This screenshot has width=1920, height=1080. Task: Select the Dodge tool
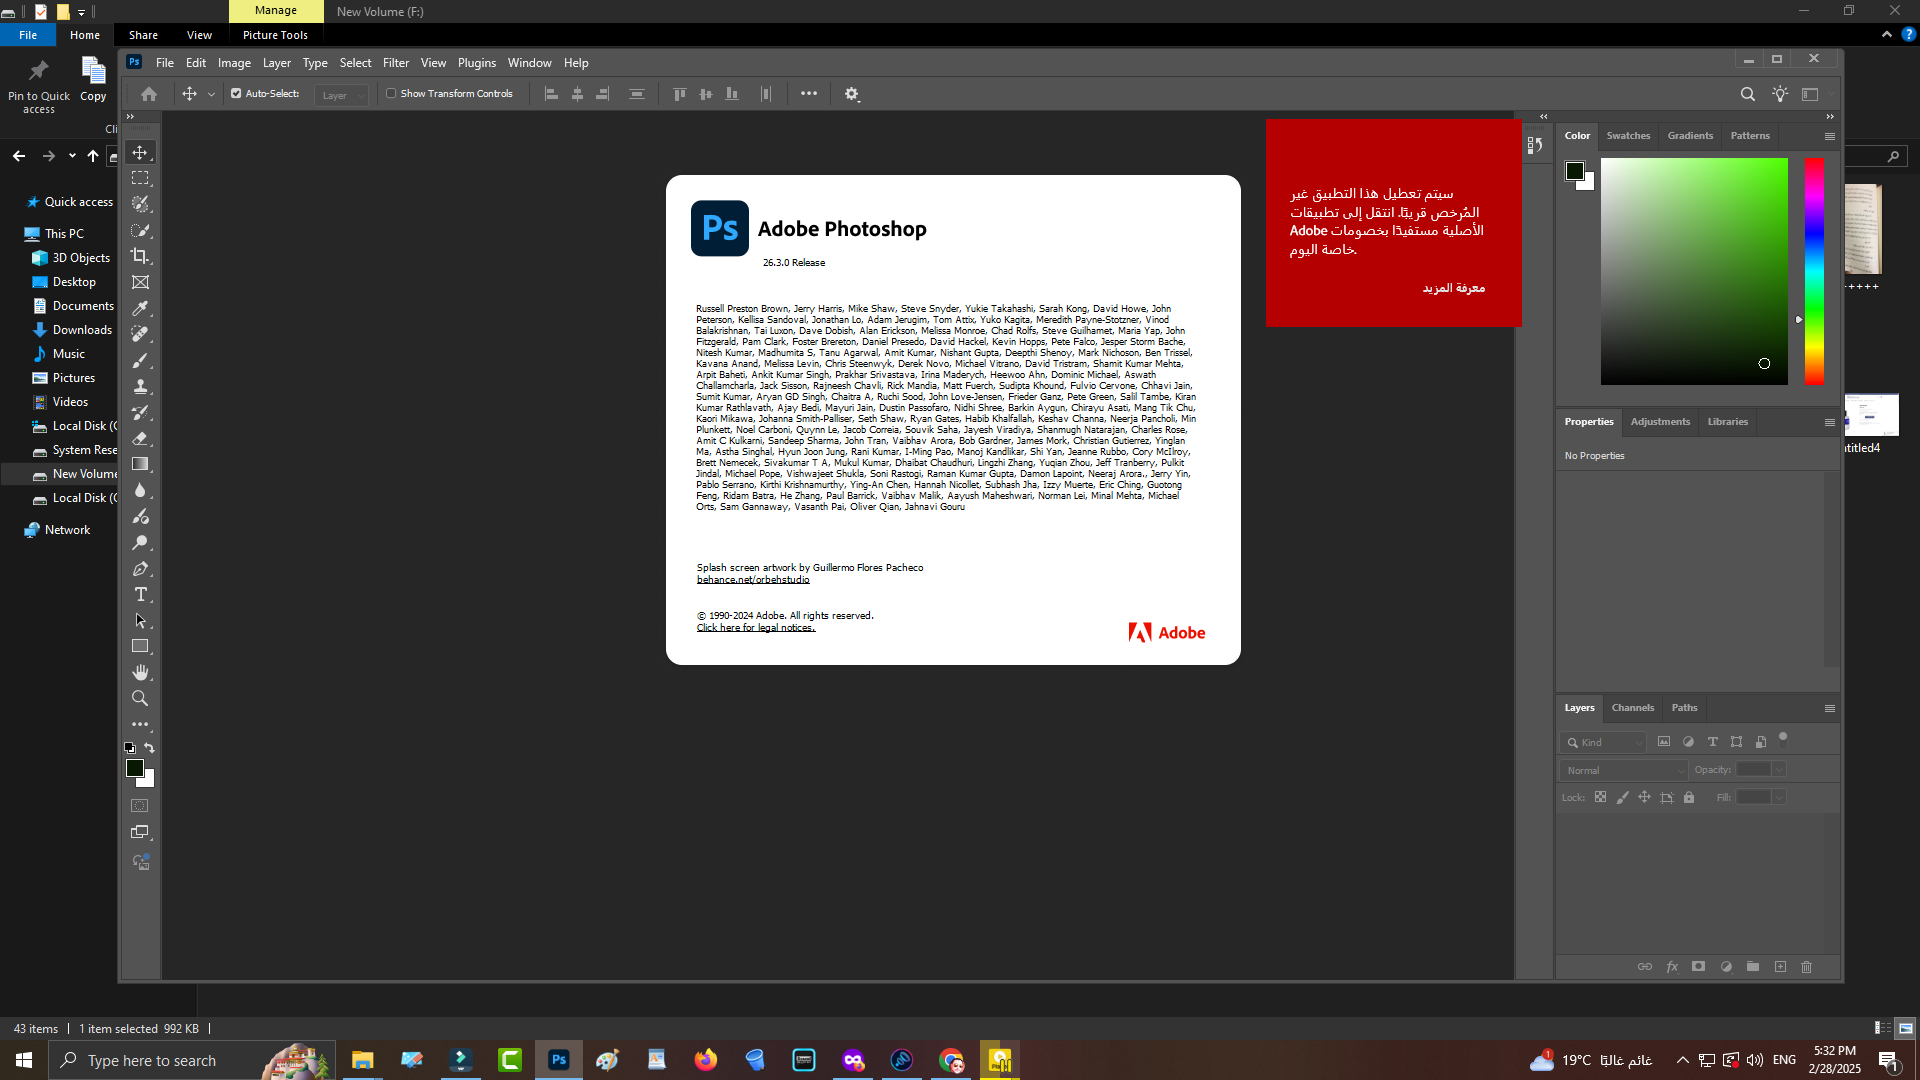click(x=140, y=542)
